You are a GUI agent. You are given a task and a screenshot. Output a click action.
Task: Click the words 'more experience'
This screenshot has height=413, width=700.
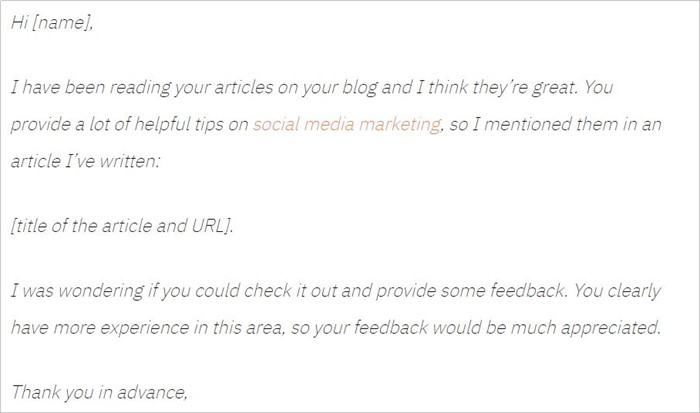pos(121,328)
